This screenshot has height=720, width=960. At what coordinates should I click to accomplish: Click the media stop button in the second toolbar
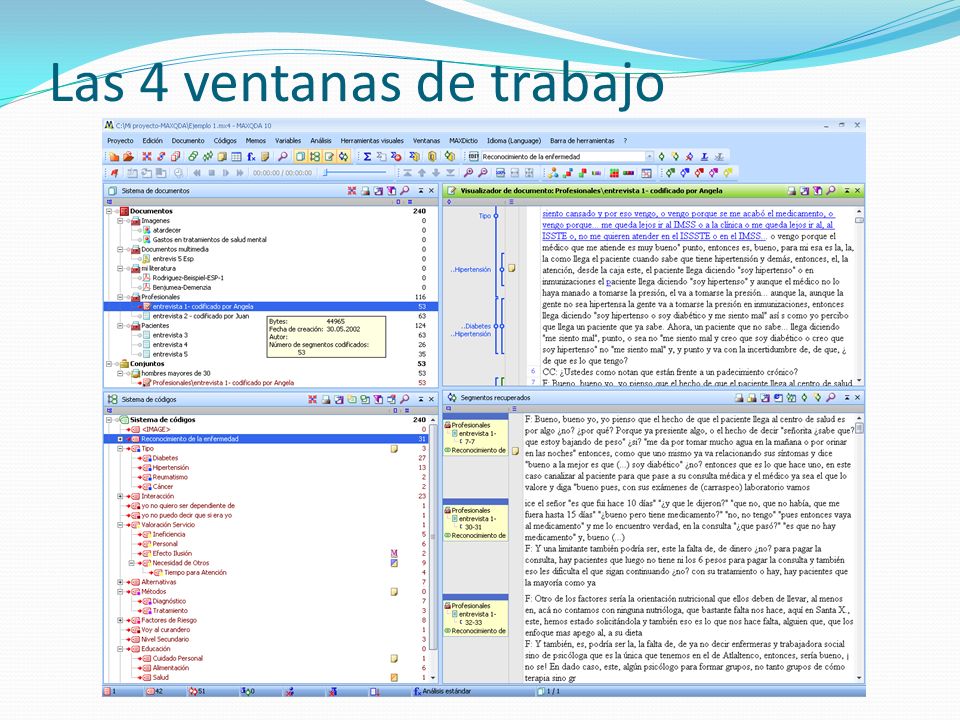211,173
